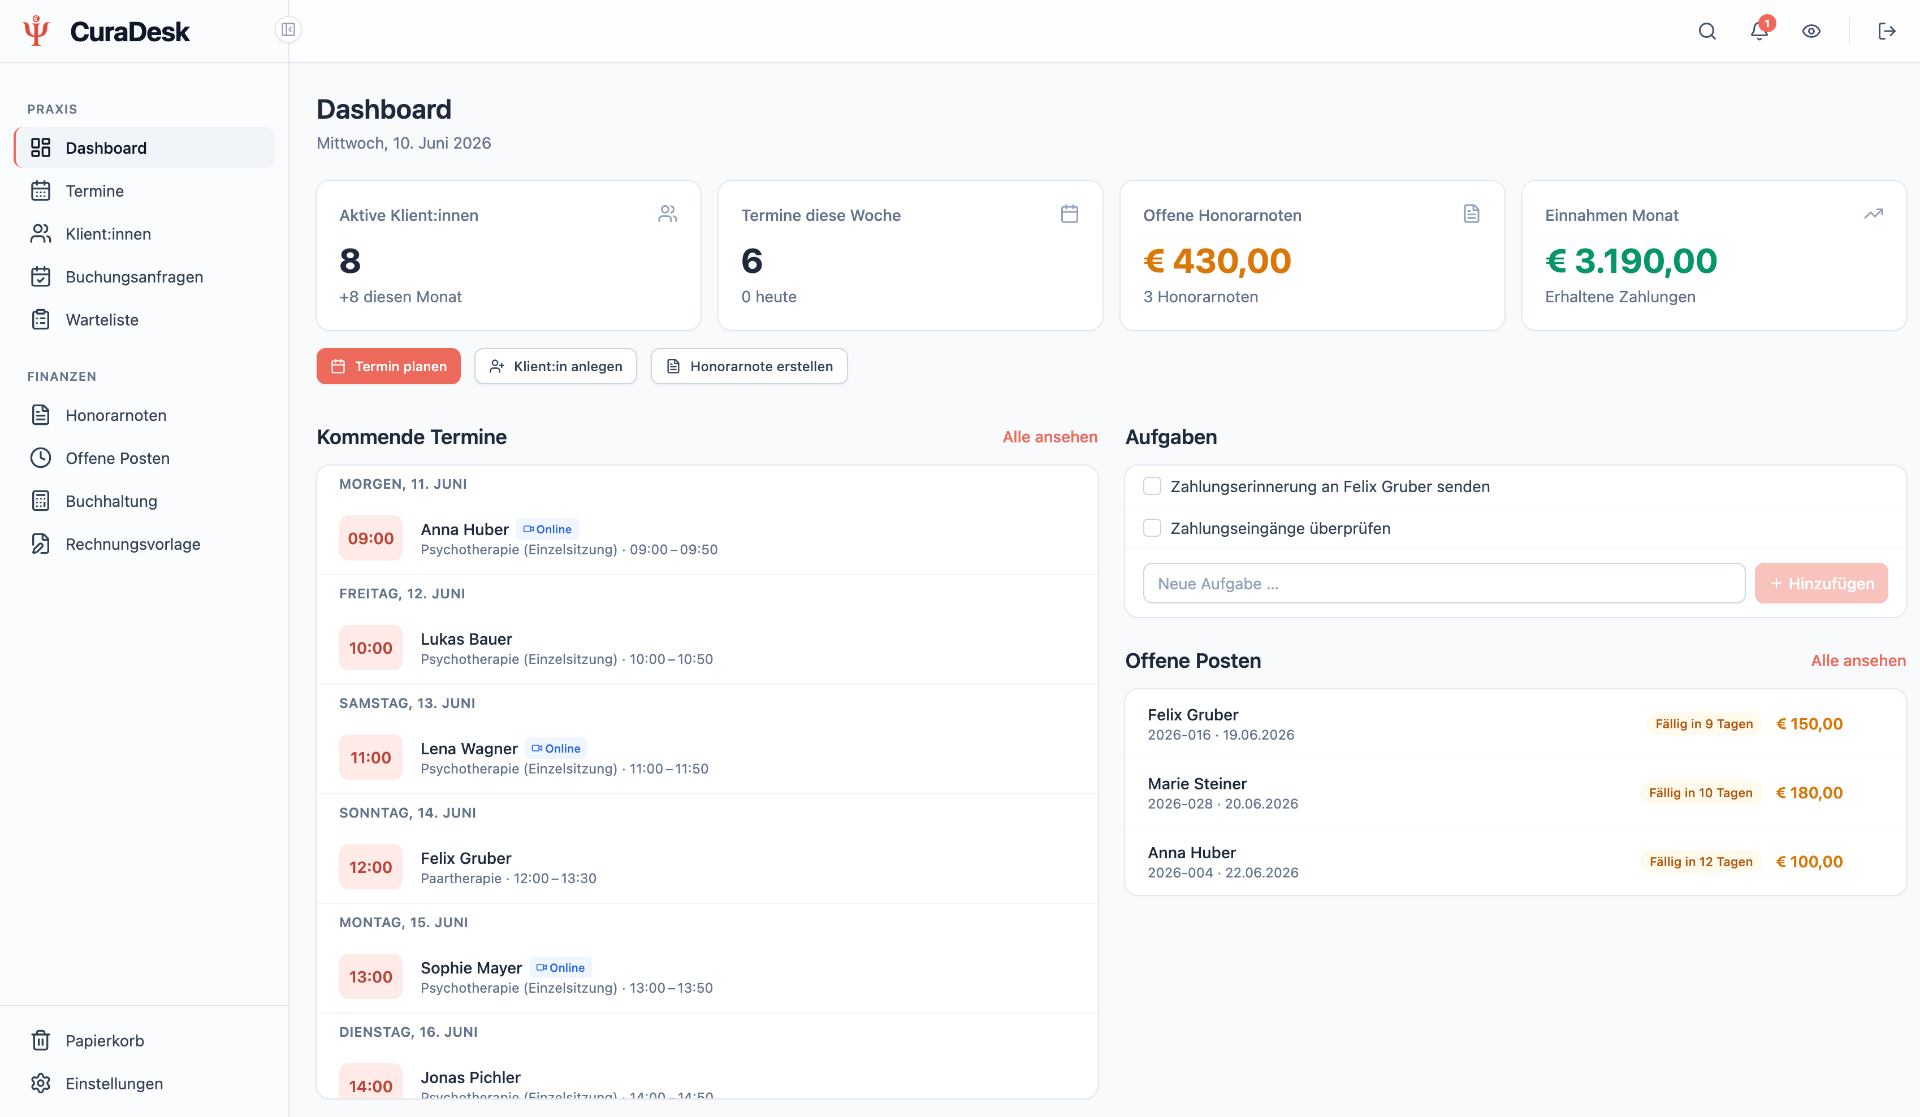This screenshot has width=1920, height=1117.
Task: Open Anna Huber 09:00 appointment
Action: (x=707, y=538)
